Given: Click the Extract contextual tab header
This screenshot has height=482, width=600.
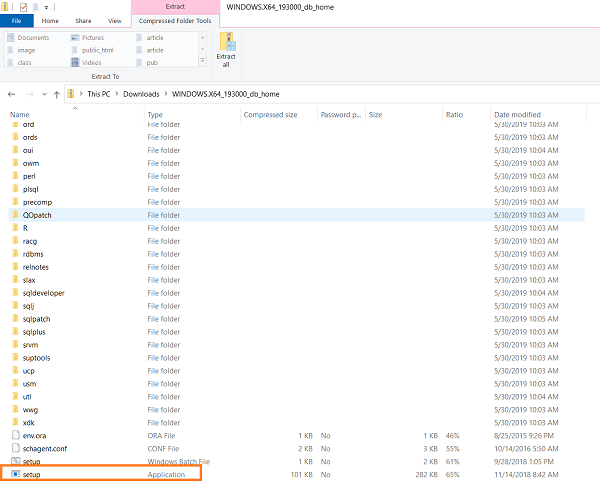Looking at the screenshot, I should click(175, 7).
